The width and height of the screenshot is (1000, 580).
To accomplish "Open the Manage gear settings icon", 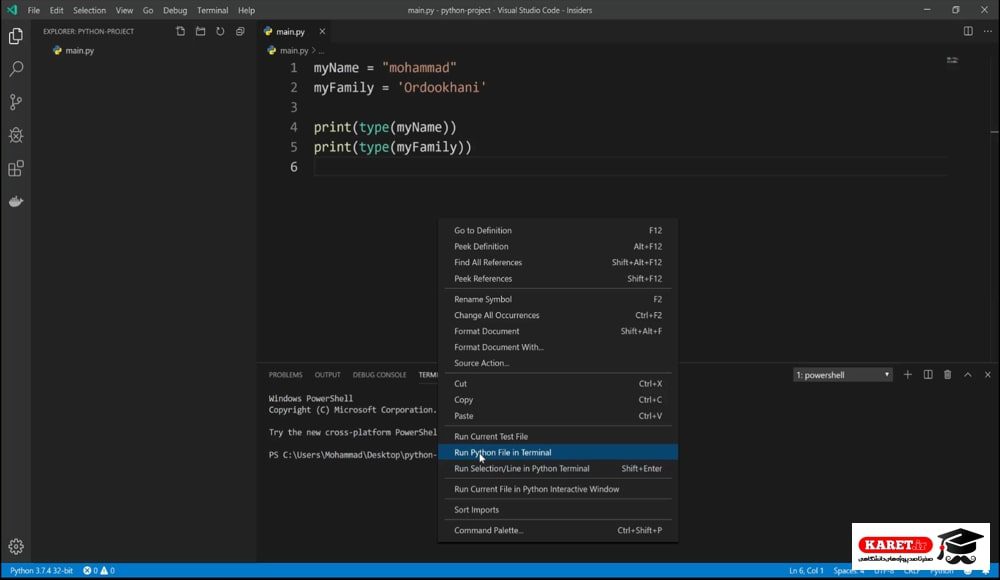I will (16, 547).
